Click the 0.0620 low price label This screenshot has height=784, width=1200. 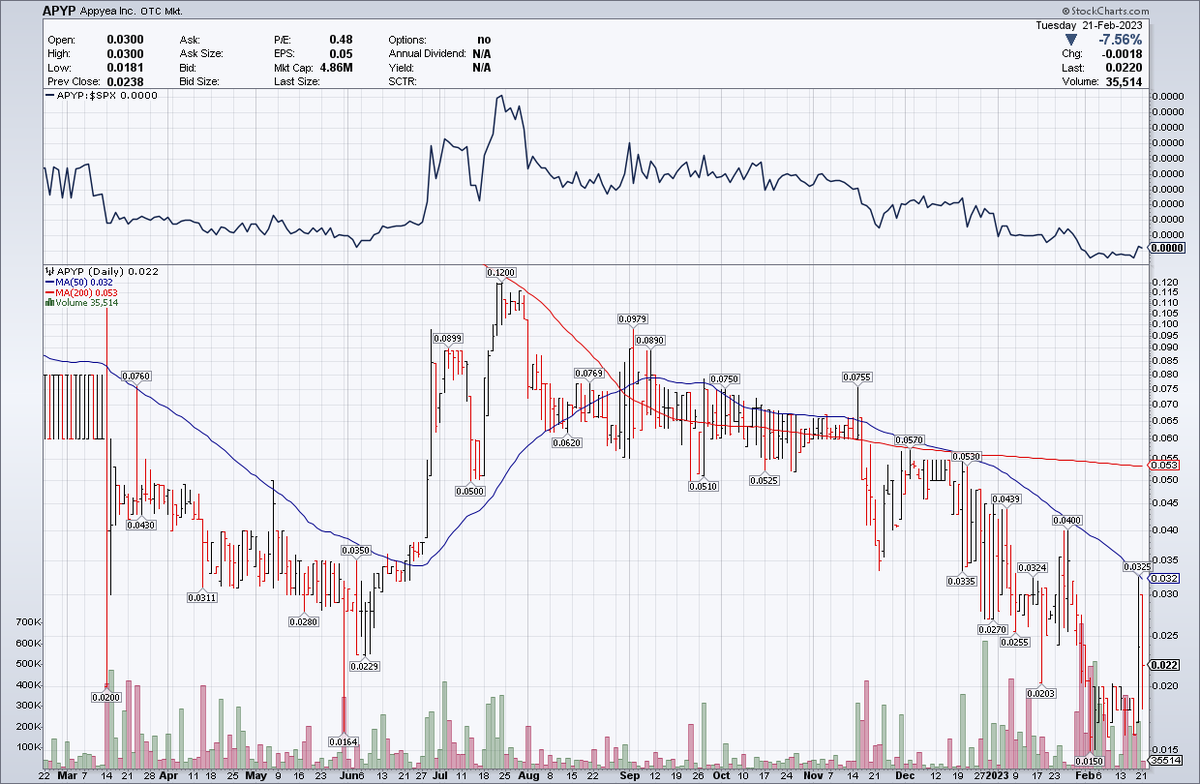(565, 442)
